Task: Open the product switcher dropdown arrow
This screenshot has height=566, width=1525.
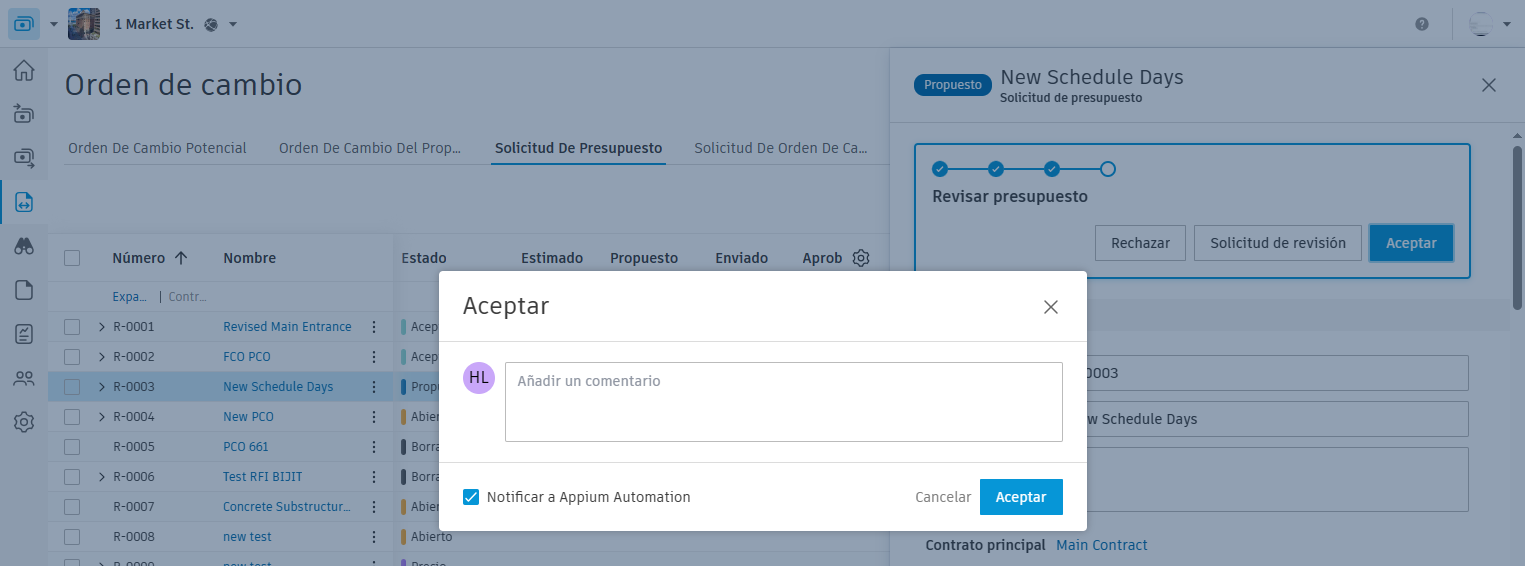Action: pyautogui.click(x=54, y=24)
